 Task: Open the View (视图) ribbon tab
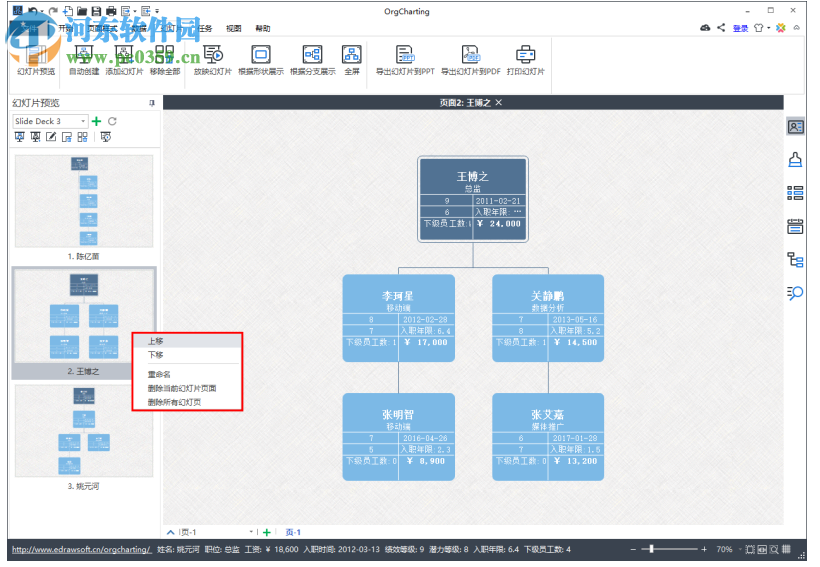[234, 28]
